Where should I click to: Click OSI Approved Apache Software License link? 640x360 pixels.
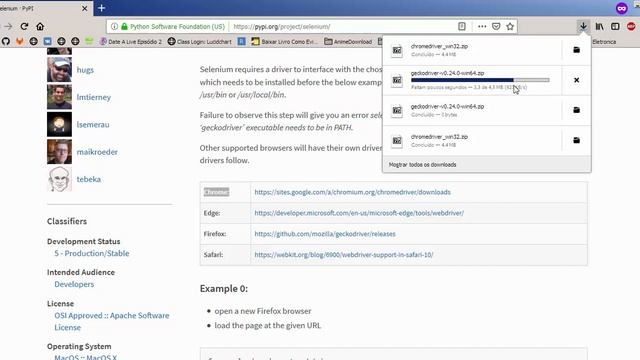click(111, 322)
